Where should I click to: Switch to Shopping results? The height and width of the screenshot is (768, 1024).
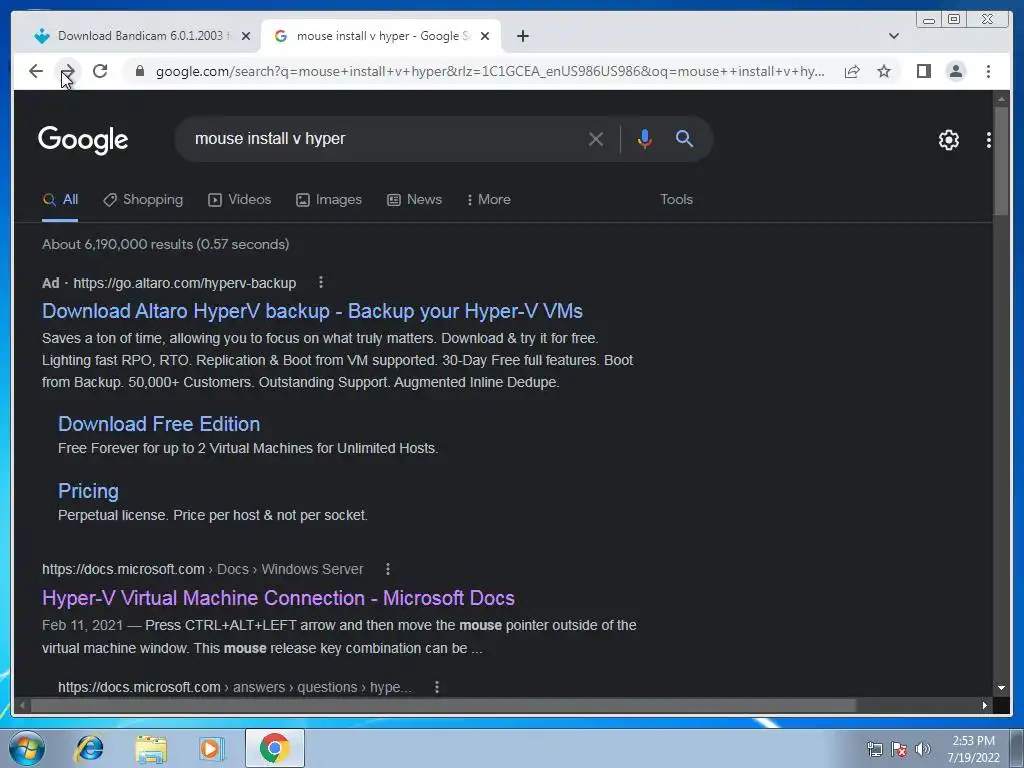(x=143, y=200)
